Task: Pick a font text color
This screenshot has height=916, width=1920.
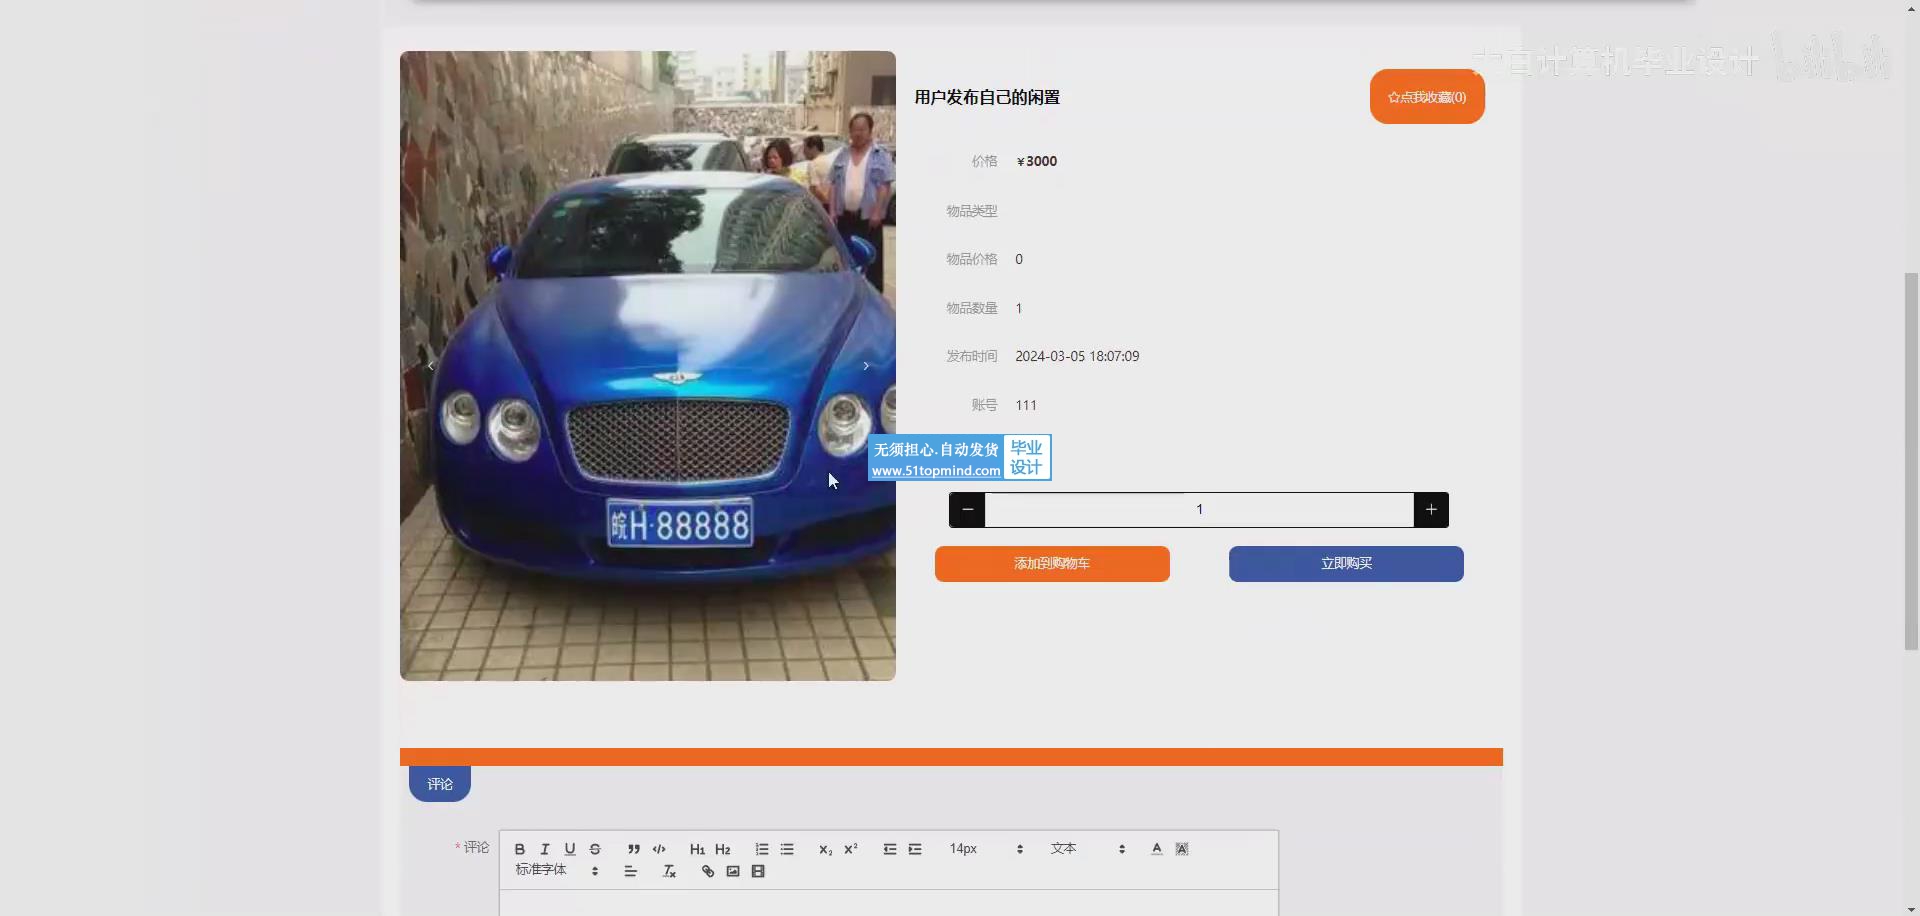Action: point(1157,849)
